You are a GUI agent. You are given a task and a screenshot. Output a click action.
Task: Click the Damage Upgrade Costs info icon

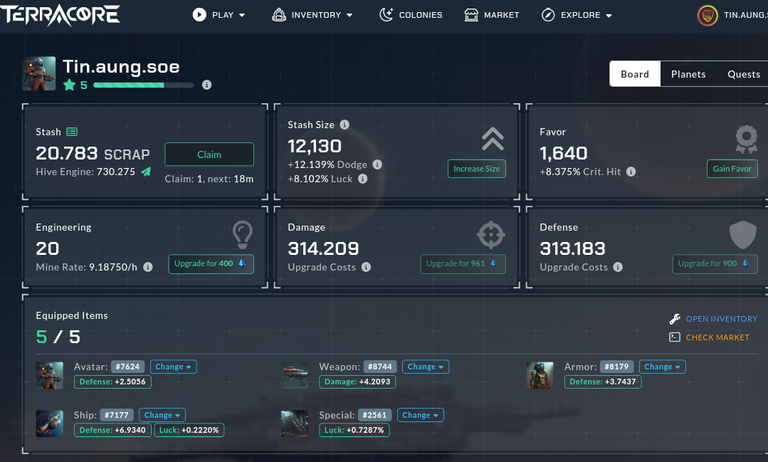point(366,267)
